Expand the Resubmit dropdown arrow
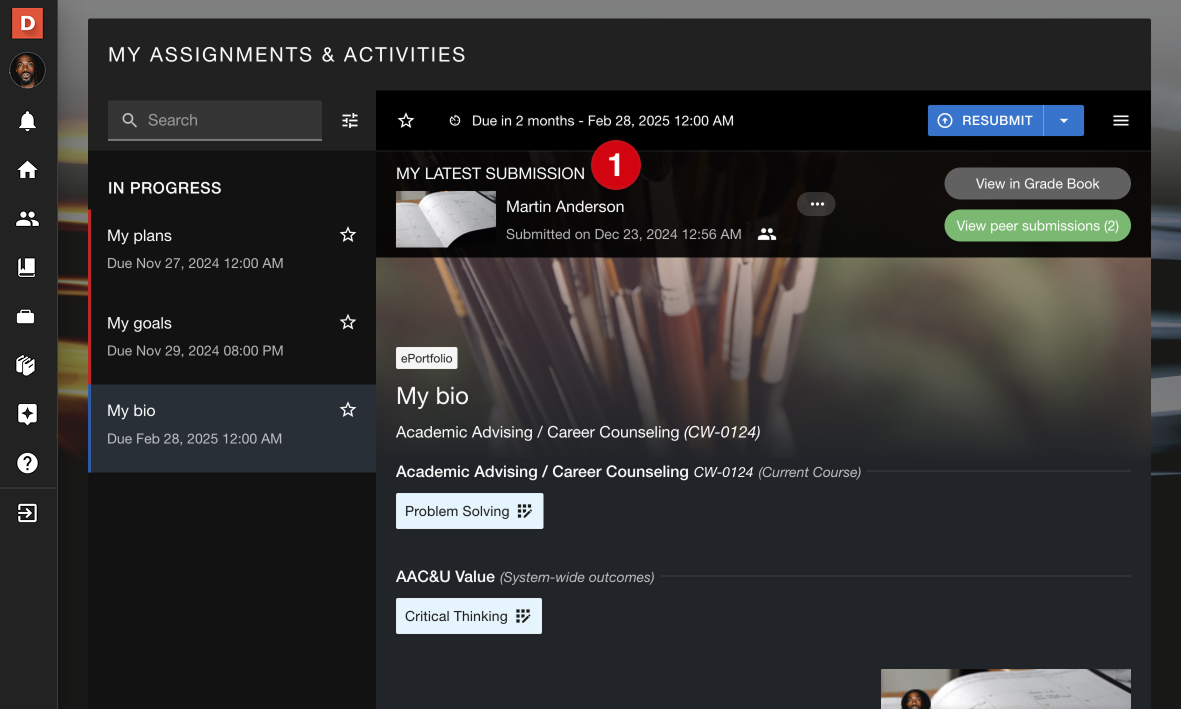 pos(1064,121)
